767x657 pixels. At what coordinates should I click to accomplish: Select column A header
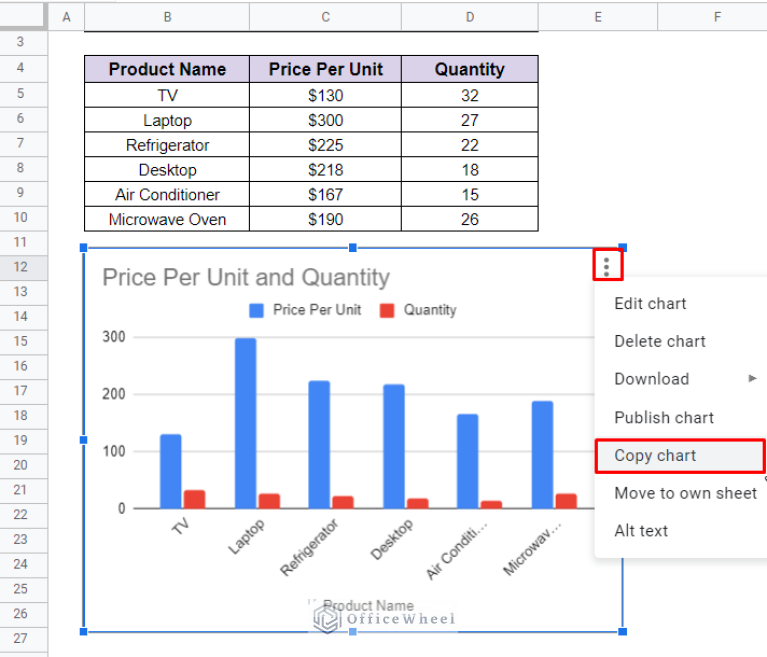pyautogui.click(x=66, y=17)
